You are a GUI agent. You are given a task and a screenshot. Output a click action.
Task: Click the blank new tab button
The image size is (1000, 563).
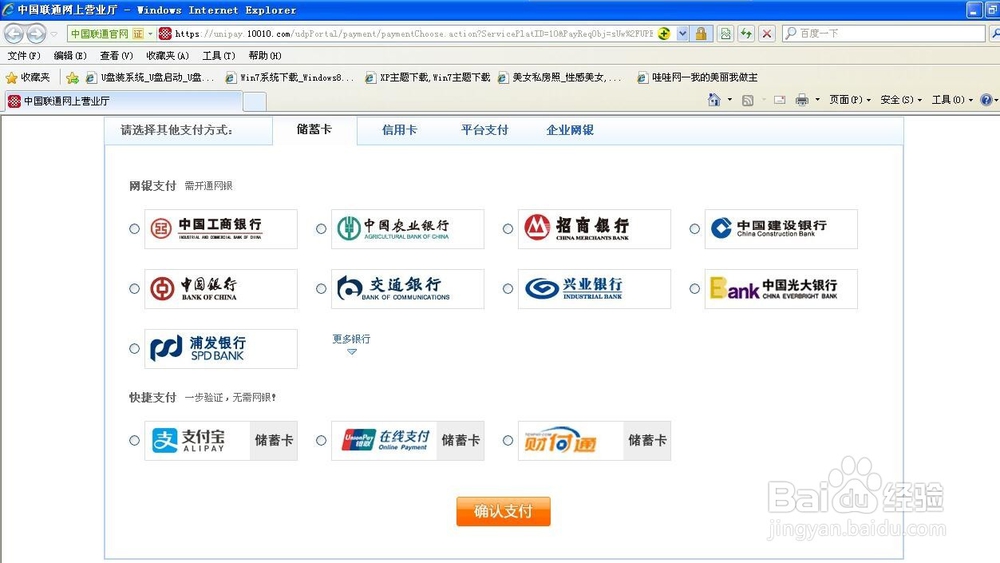[254, 101]
